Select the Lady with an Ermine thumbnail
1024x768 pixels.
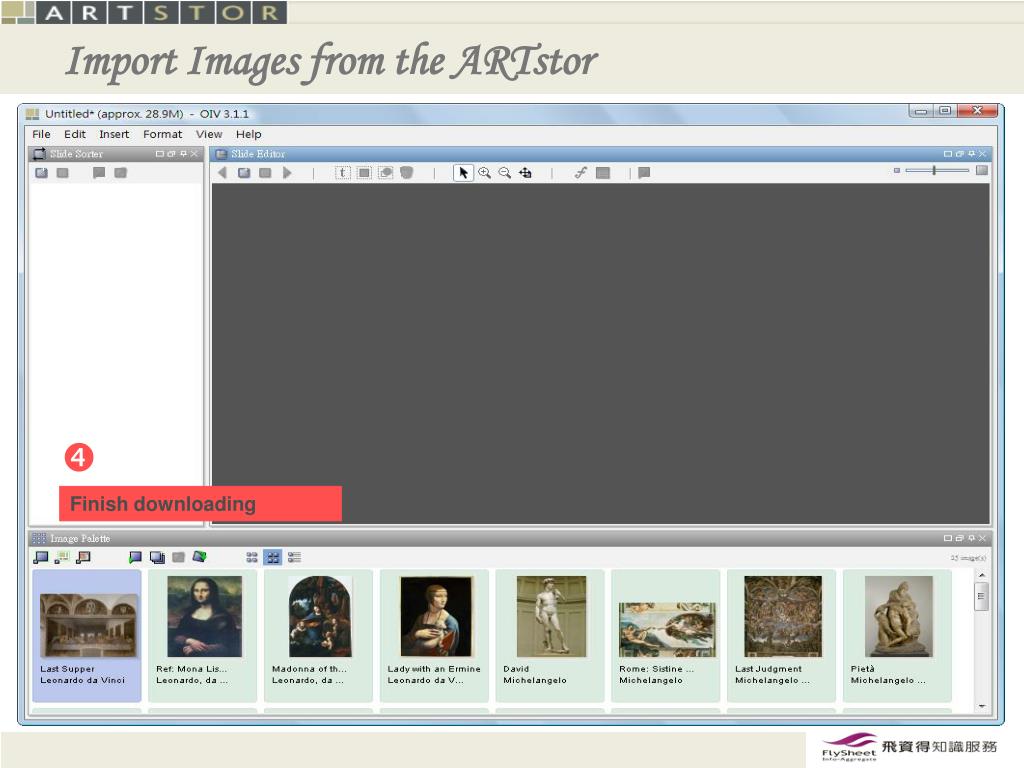(x=434, y=635)
